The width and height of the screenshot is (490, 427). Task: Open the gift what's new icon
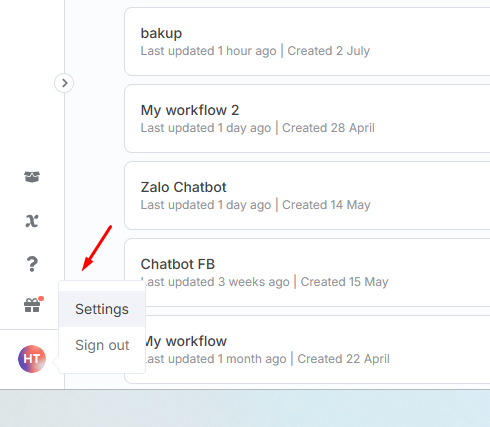point(32,305)
